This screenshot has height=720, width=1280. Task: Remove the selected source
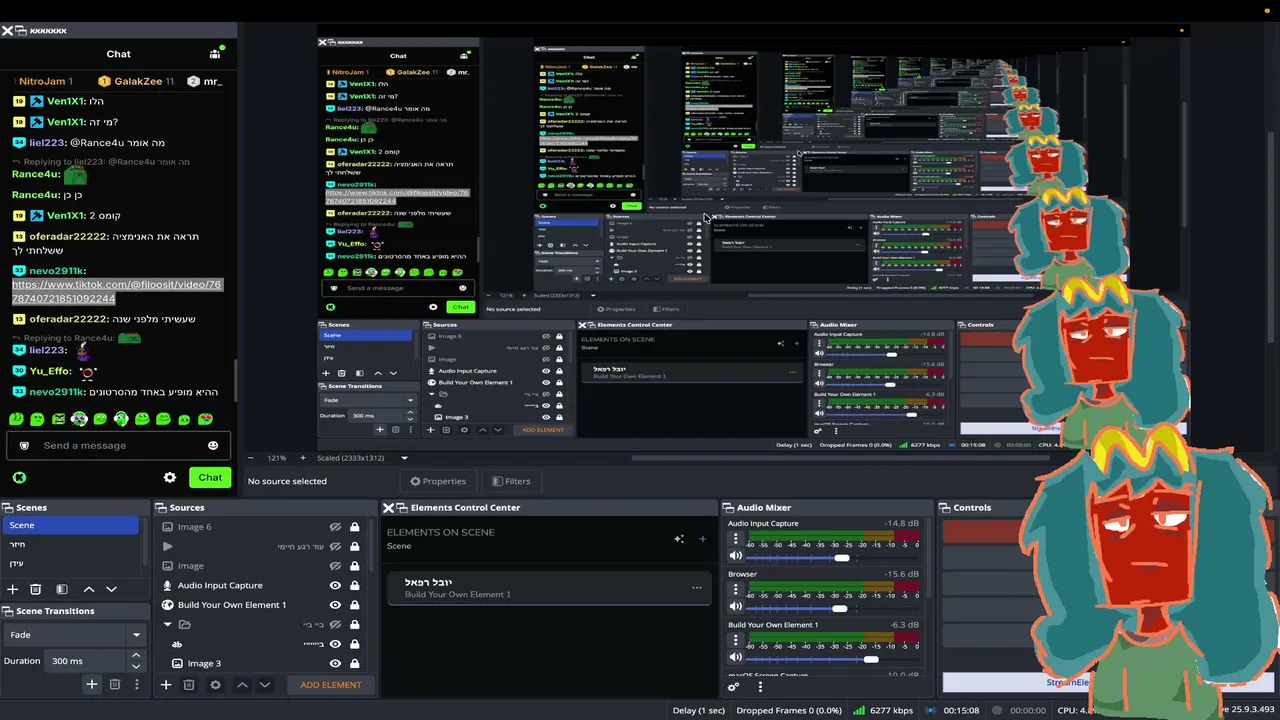[x=189, y=685]
